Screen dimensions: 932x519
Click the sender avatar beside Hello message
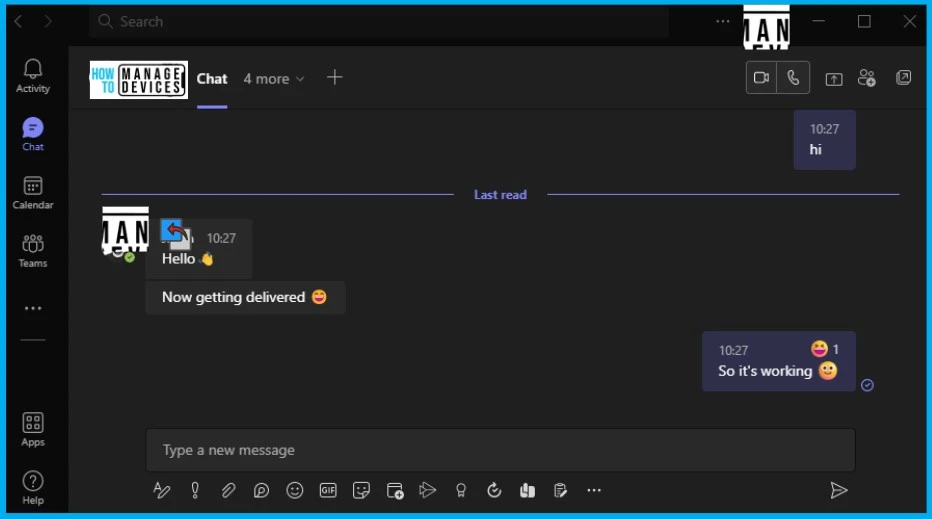125,231
